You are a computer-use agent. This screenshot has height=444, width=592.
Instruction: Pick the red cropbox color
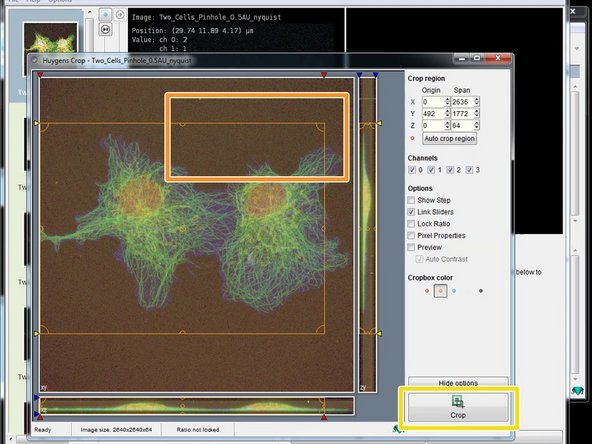[427, 291]
